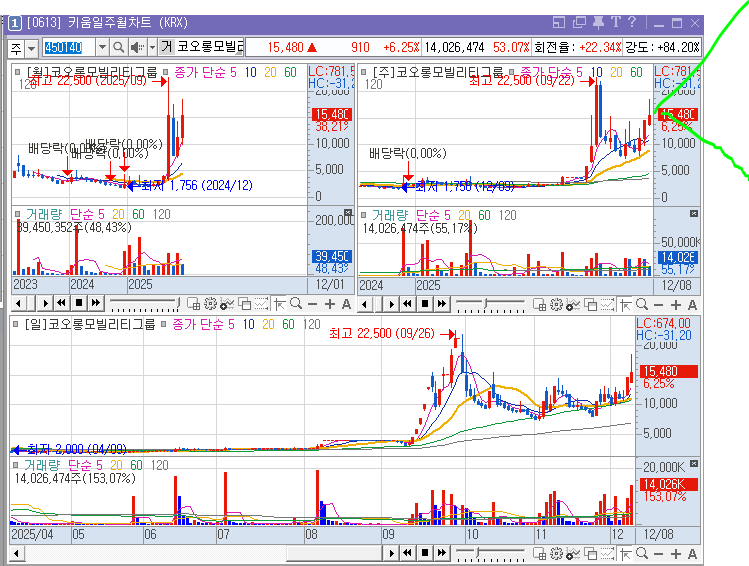Screen dimensions: 749x566
Task: Zoom out monthly chart with minus icon
Action: [312, 304]
